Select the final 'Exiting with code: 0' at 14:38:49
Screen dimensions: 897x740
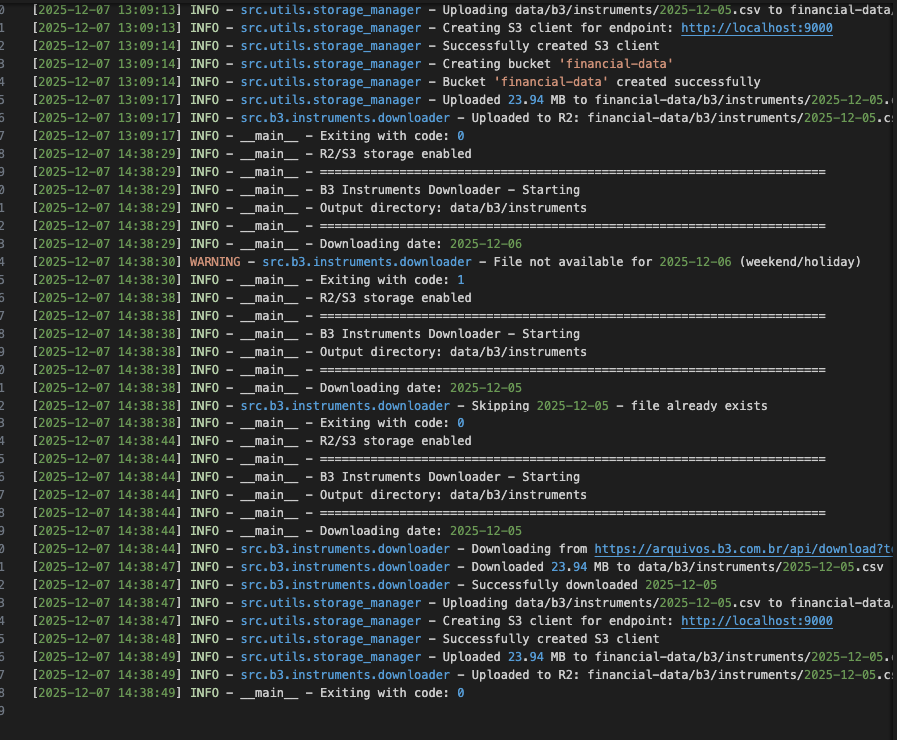391,693
